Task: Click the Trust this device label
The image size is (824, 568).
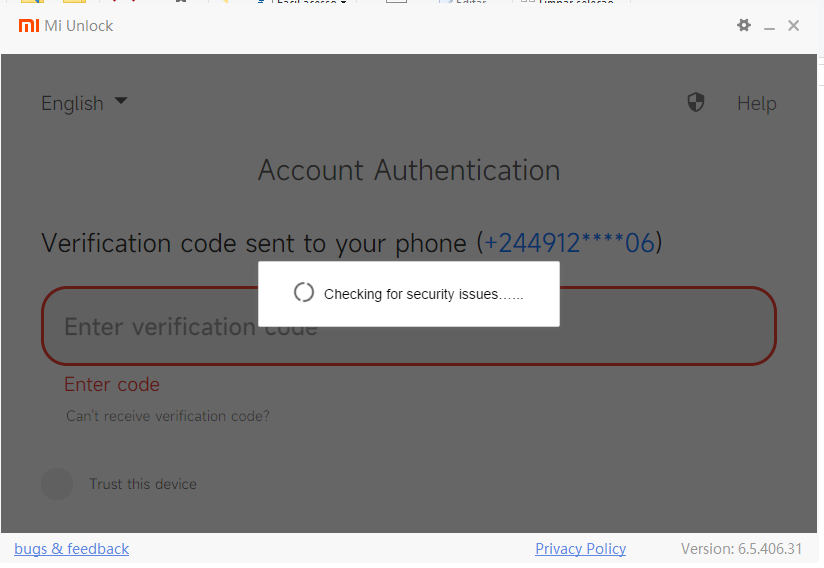Action: [x=143, y=484]
